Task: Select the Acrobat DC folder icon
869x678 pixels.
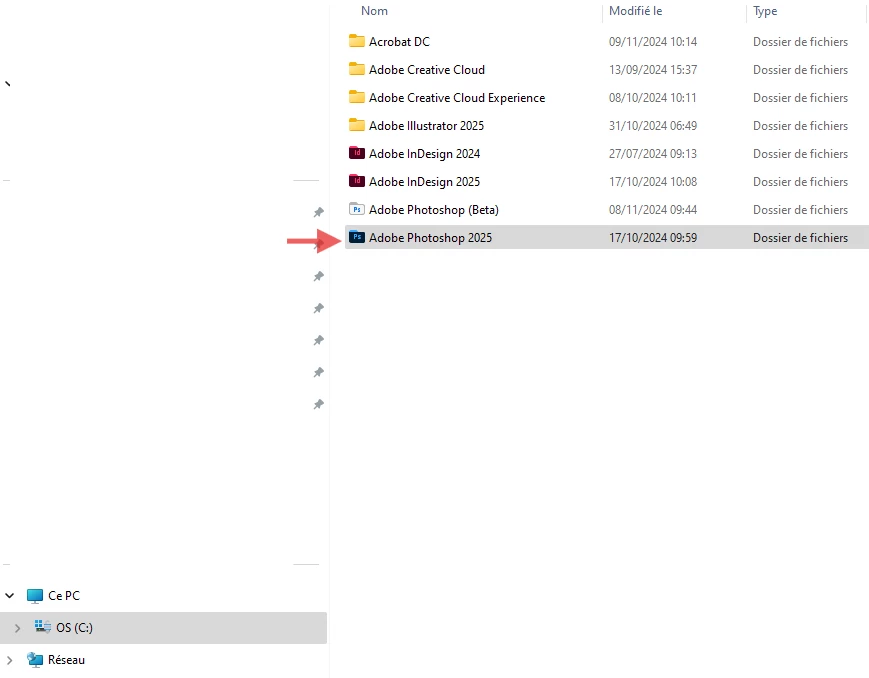Action: [x=356, y=41]
